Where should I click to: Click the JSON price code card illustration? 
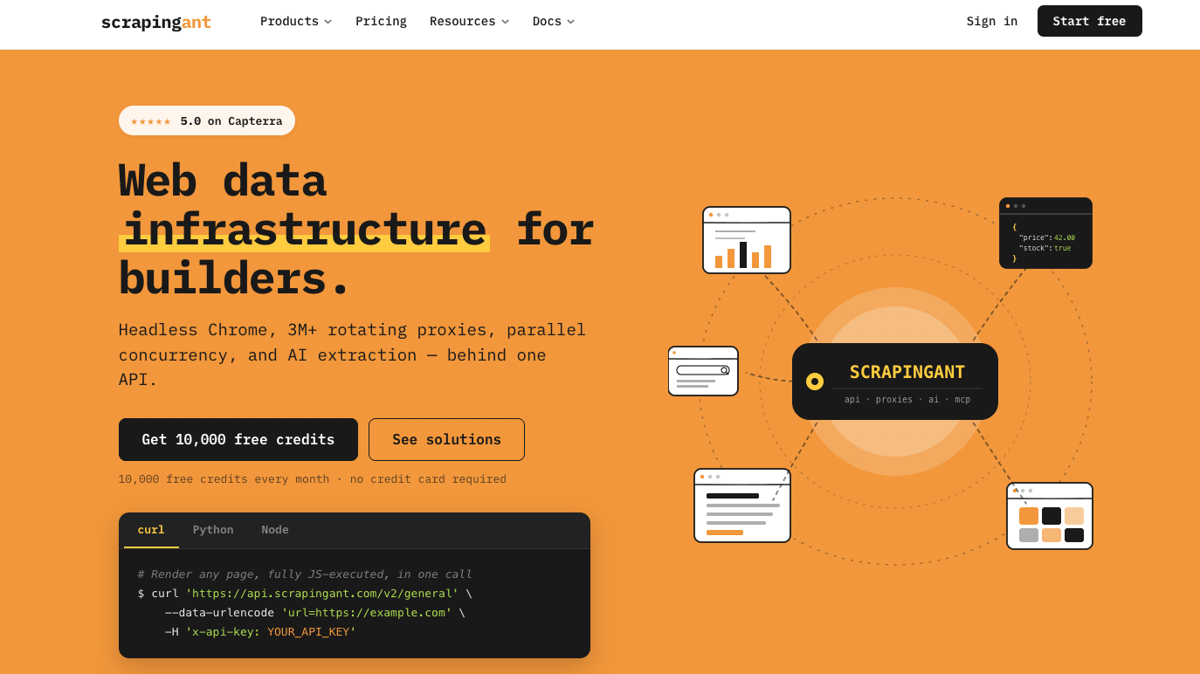pyautogui.click(x=1046, y=233)
